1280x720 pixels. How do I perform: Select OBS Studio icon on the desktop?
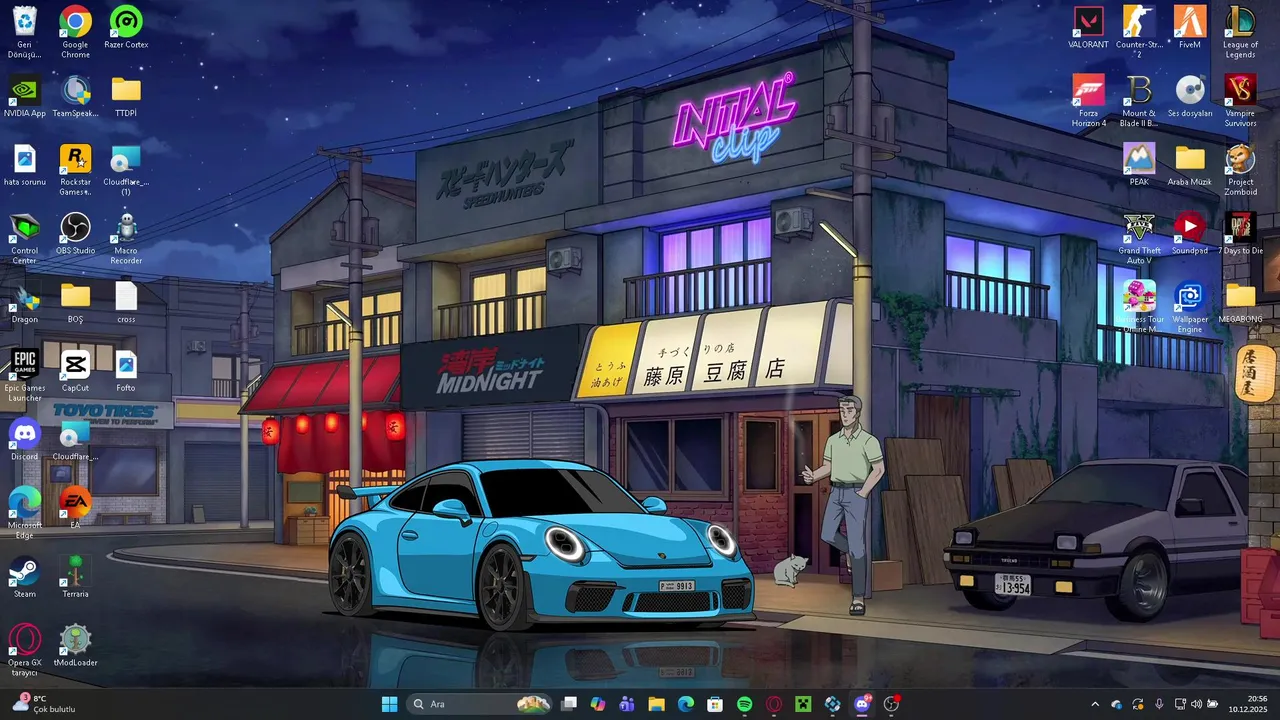tap(75, 233)
